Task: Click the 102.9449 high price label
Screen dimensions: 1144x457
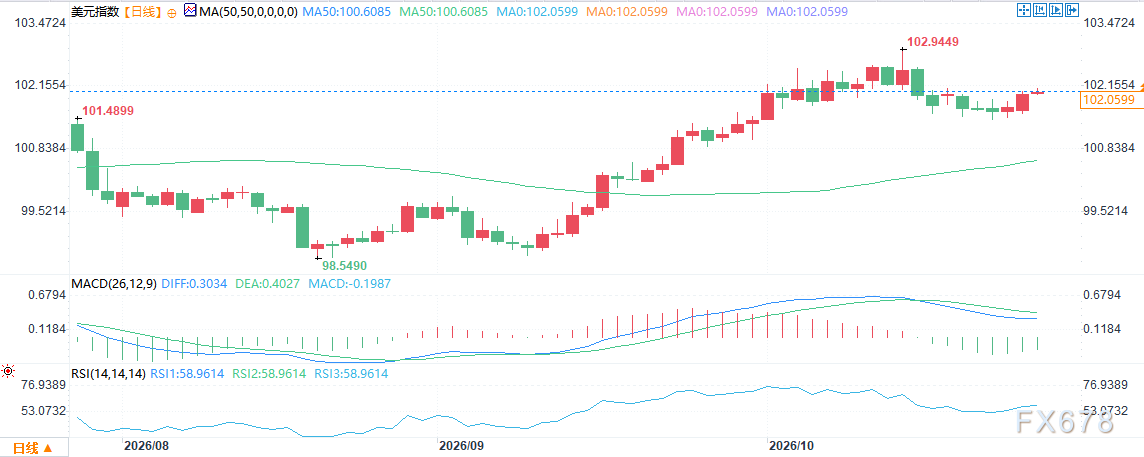Action: pos(932,42)
